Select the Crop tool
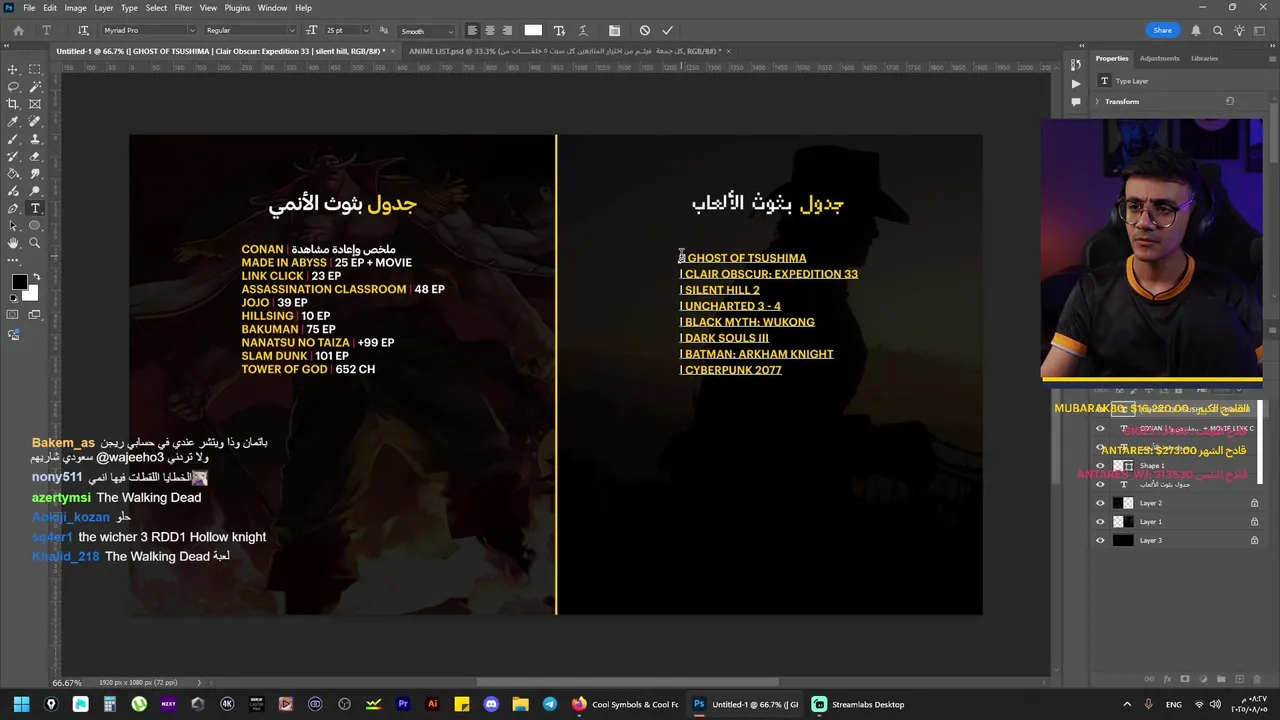Screen dimensions: 1280x720 click(13, 104)
